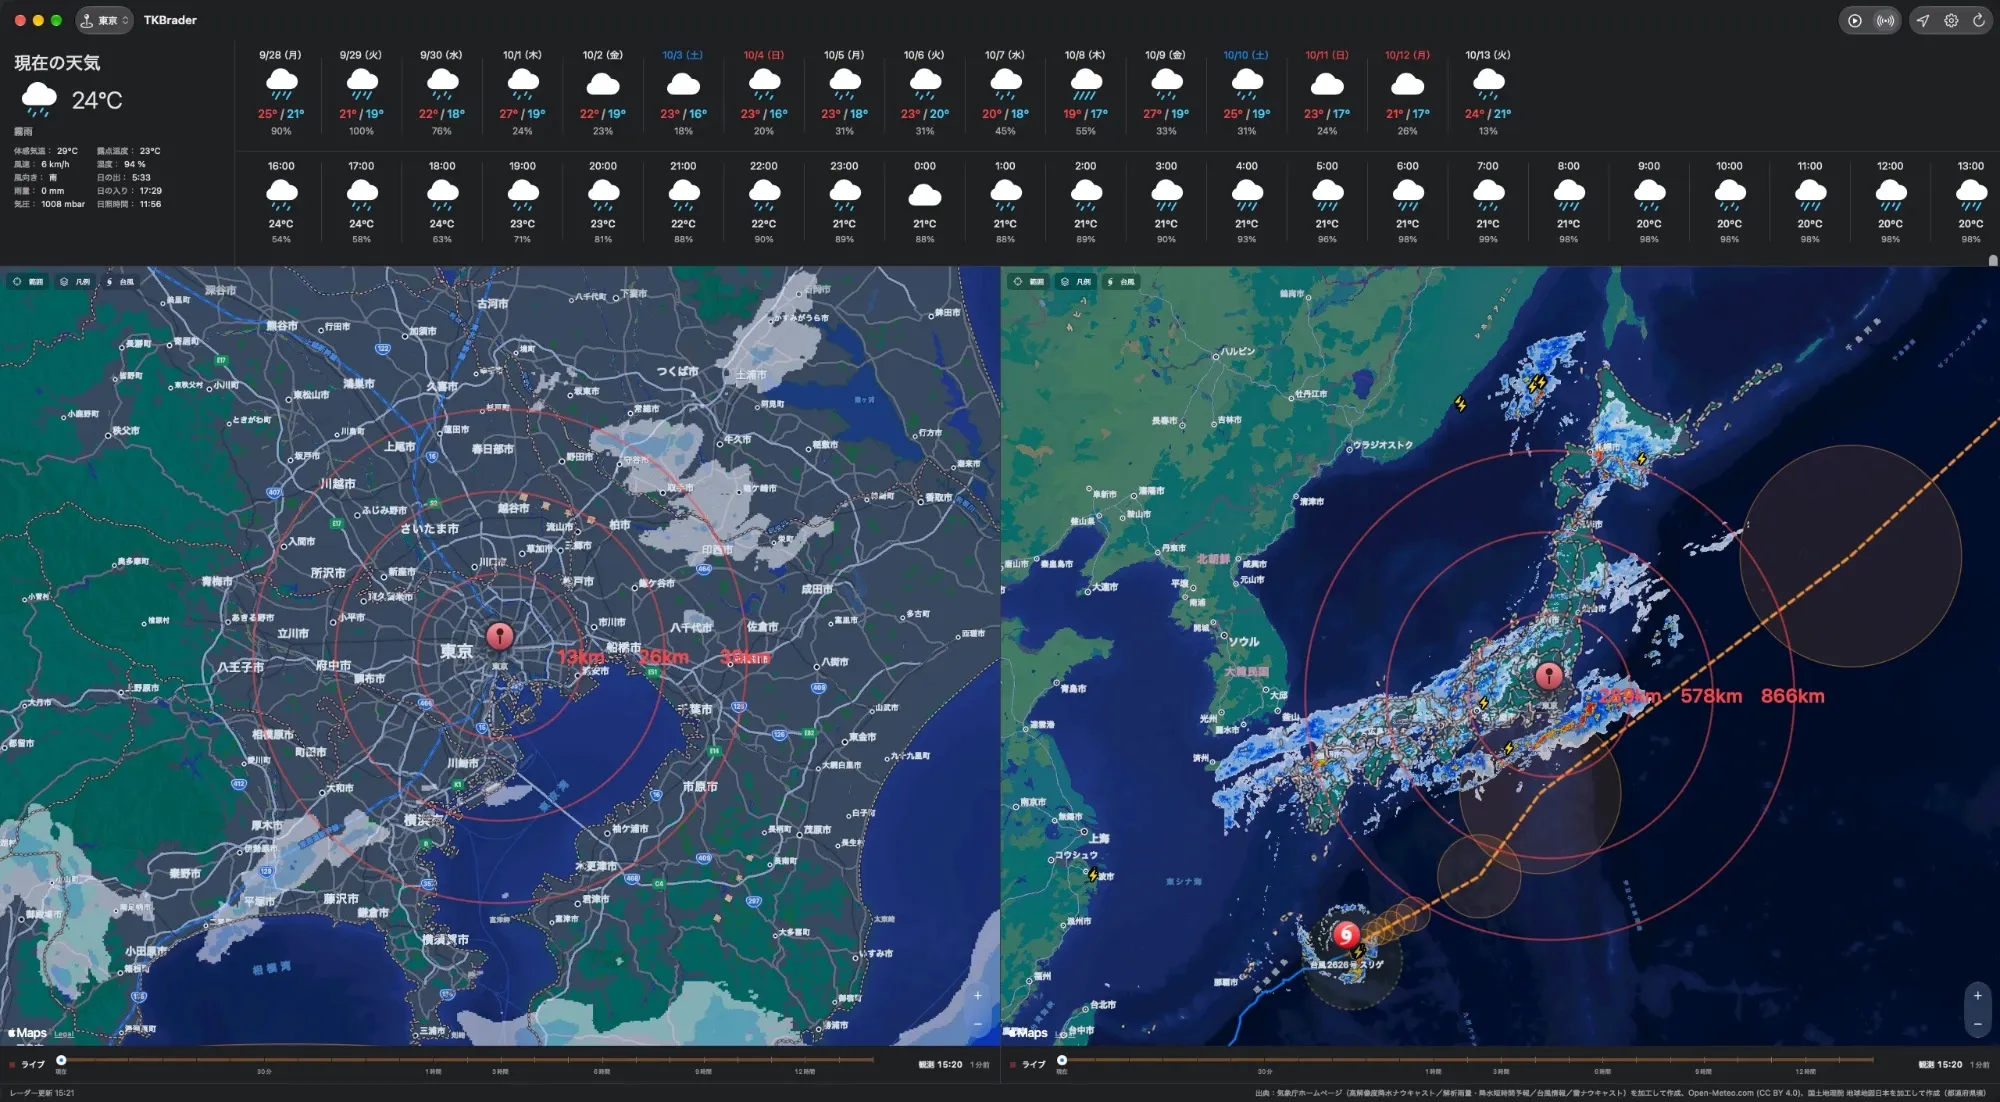Click ライブ live button under left map
The width and height of the screenshot is (2000, 1102).
27,1065
